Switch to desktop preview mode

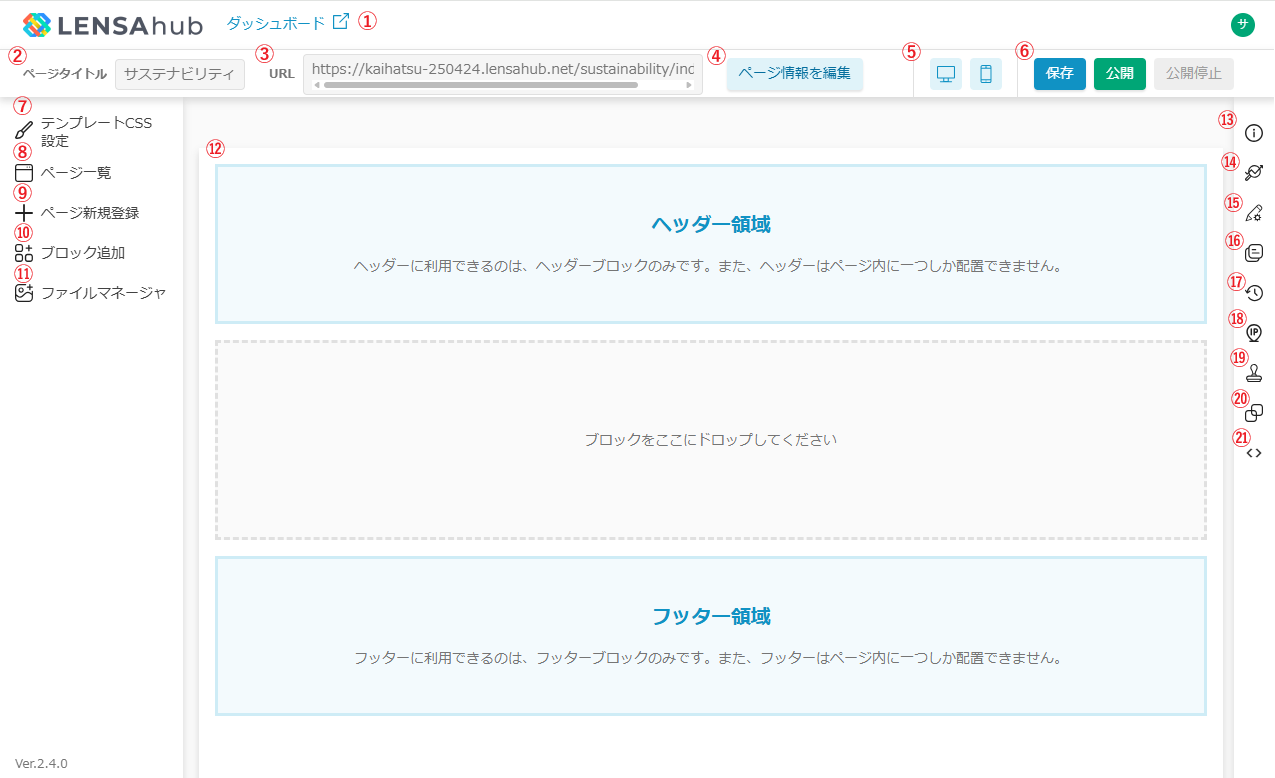point(946,74)
